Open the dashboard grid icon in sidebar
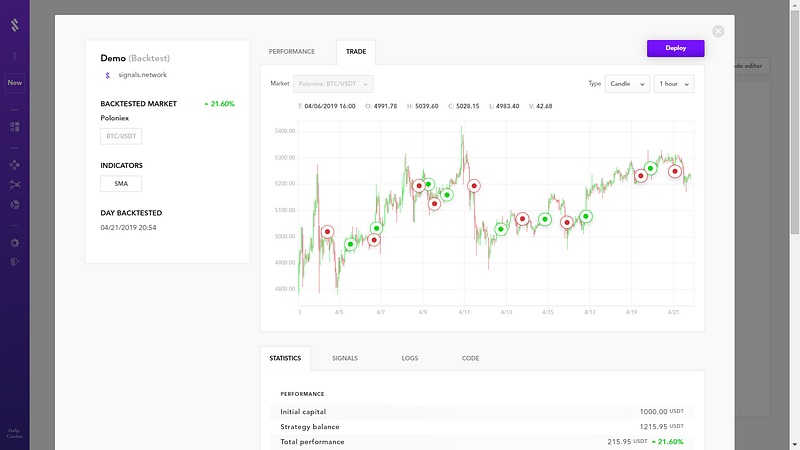800x450 pixels. click(x=15, y=127)
